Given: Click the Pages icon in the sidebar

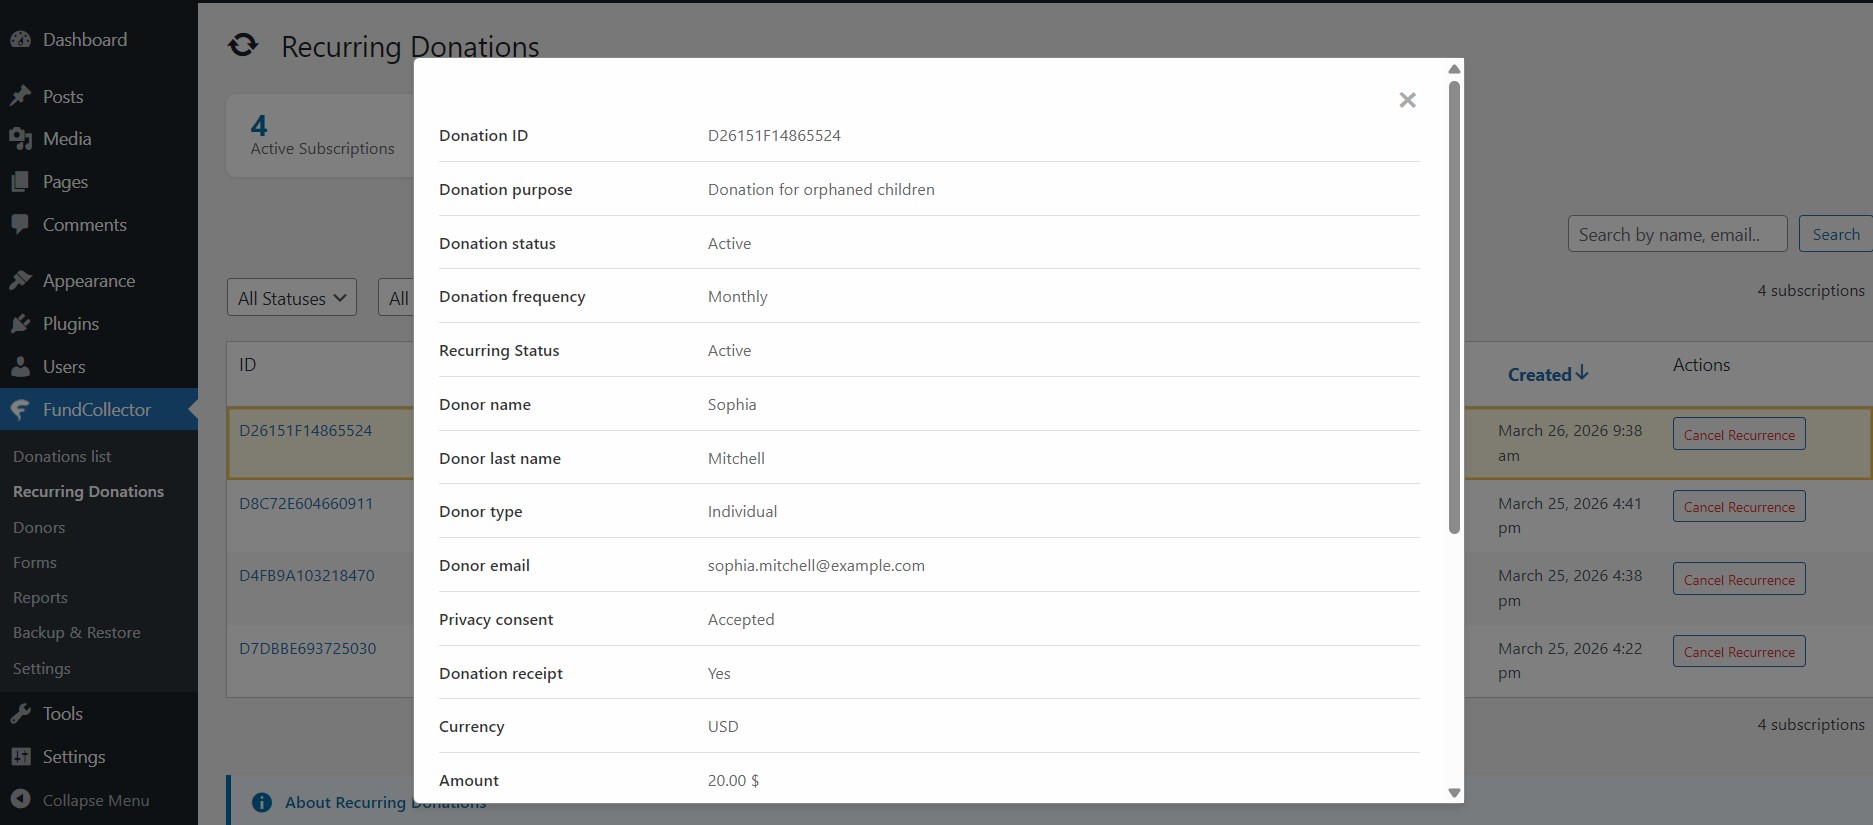Looking at the screenshot, I should point(20,182).
